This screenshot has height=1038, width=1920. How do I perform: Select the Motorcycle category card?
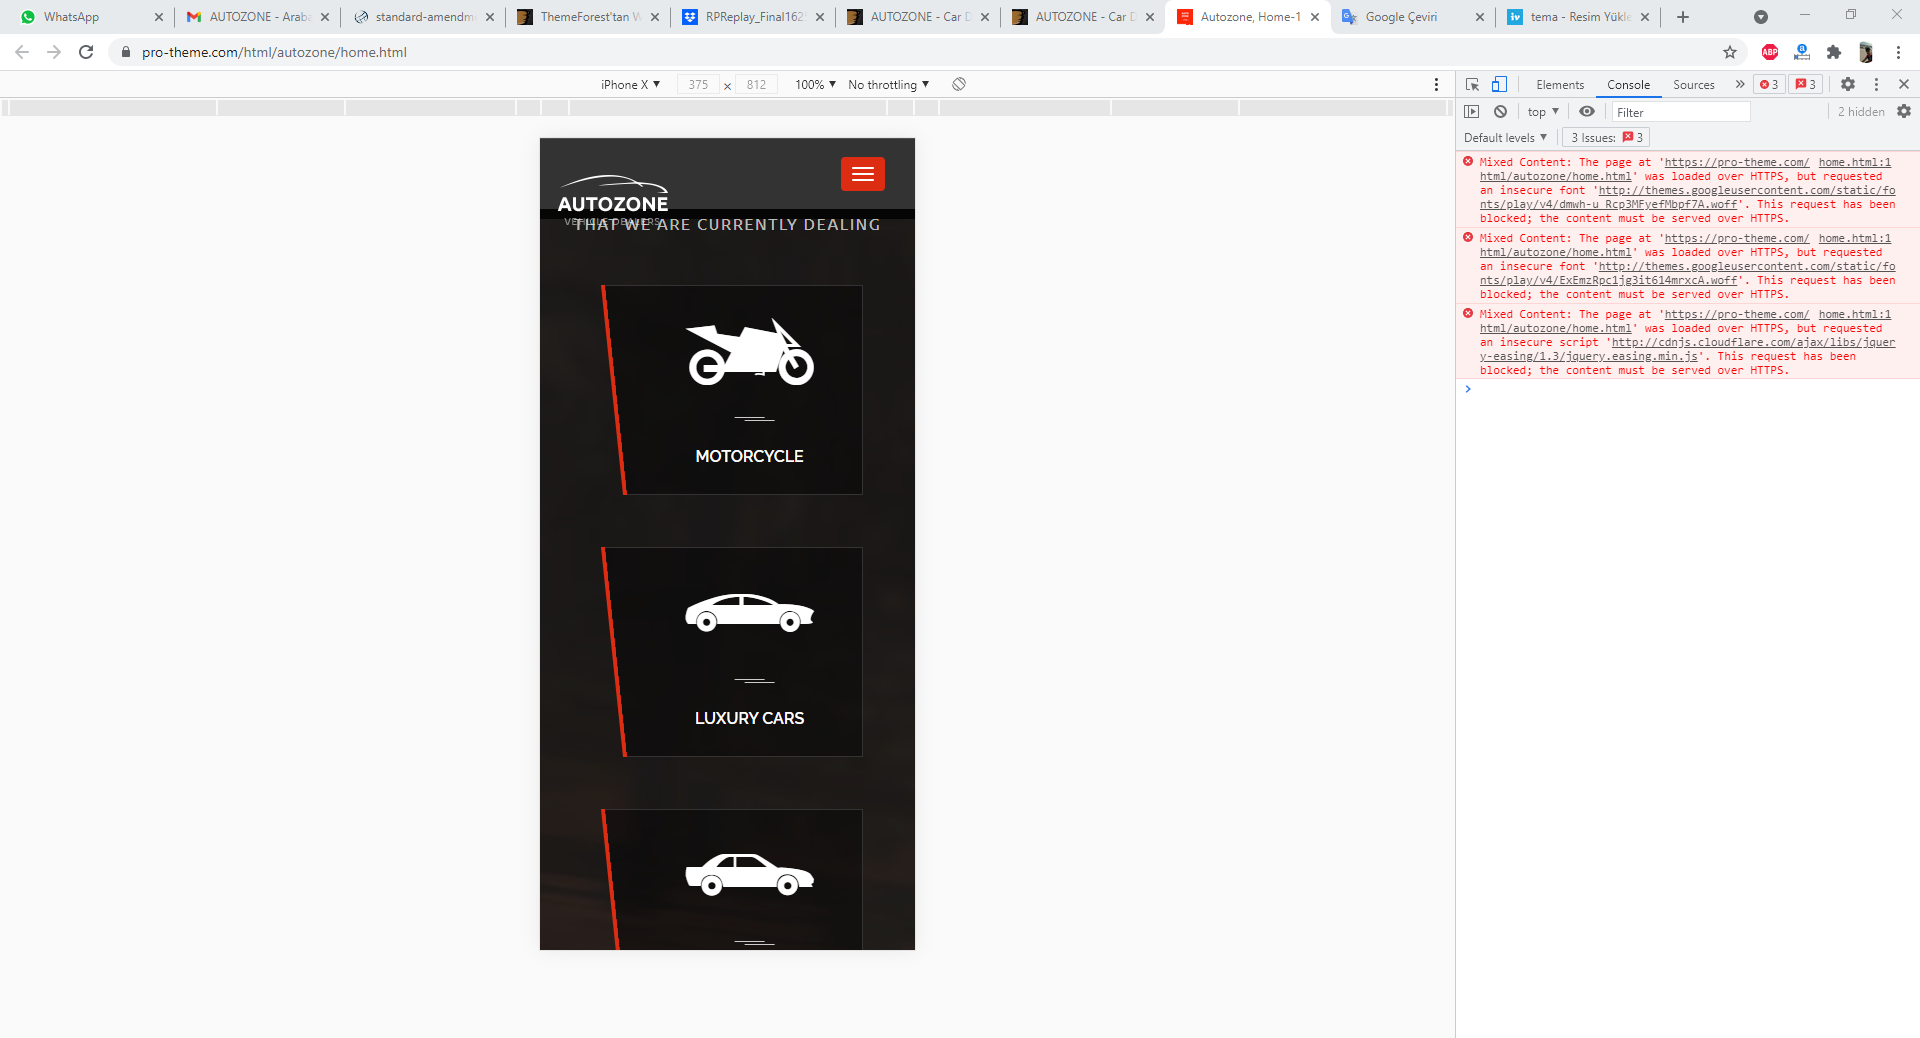[733, 390]
